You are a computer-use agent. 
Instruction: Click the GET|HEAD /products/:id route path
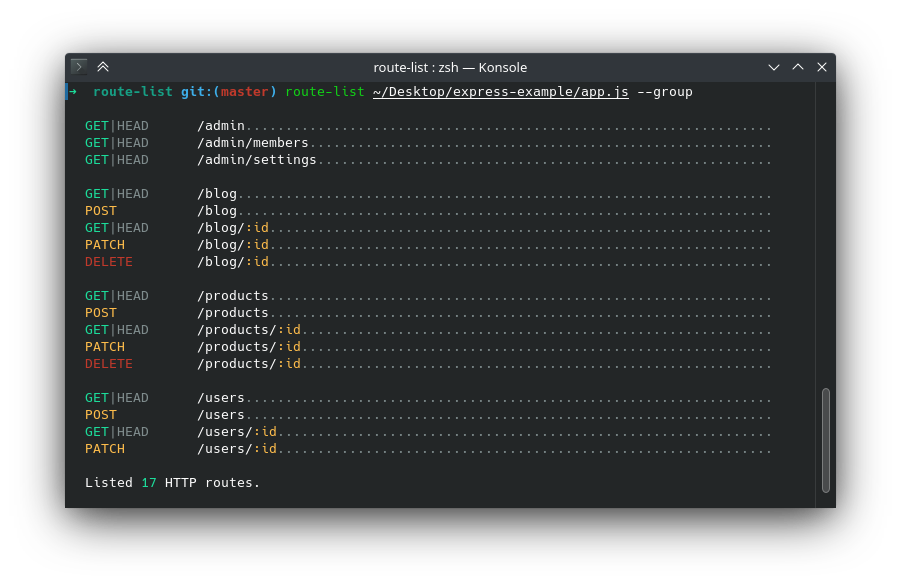pyautogui.click(x=249, y=330)
